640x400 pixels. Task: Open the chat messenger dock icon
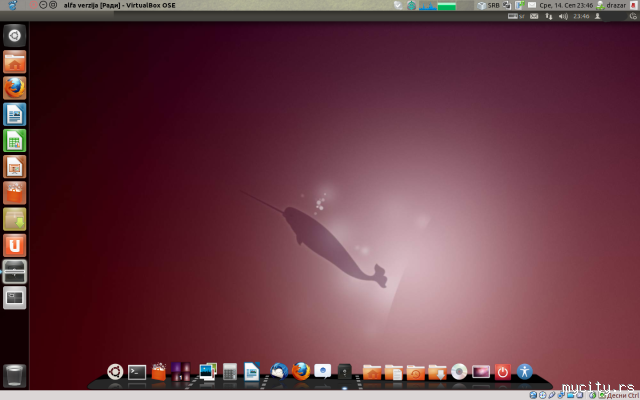point(322,372)
